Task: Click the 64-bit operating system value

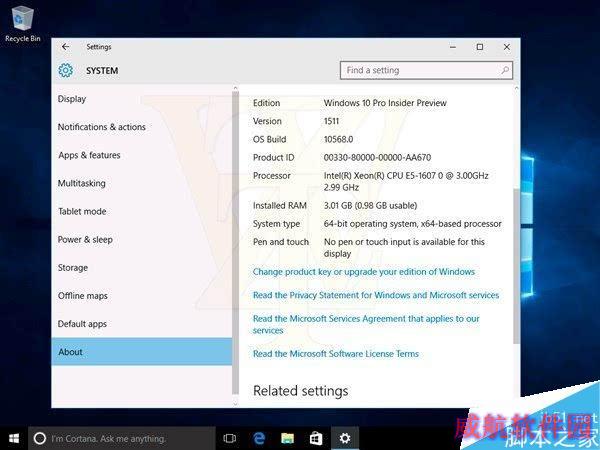Action: (412, 224)
